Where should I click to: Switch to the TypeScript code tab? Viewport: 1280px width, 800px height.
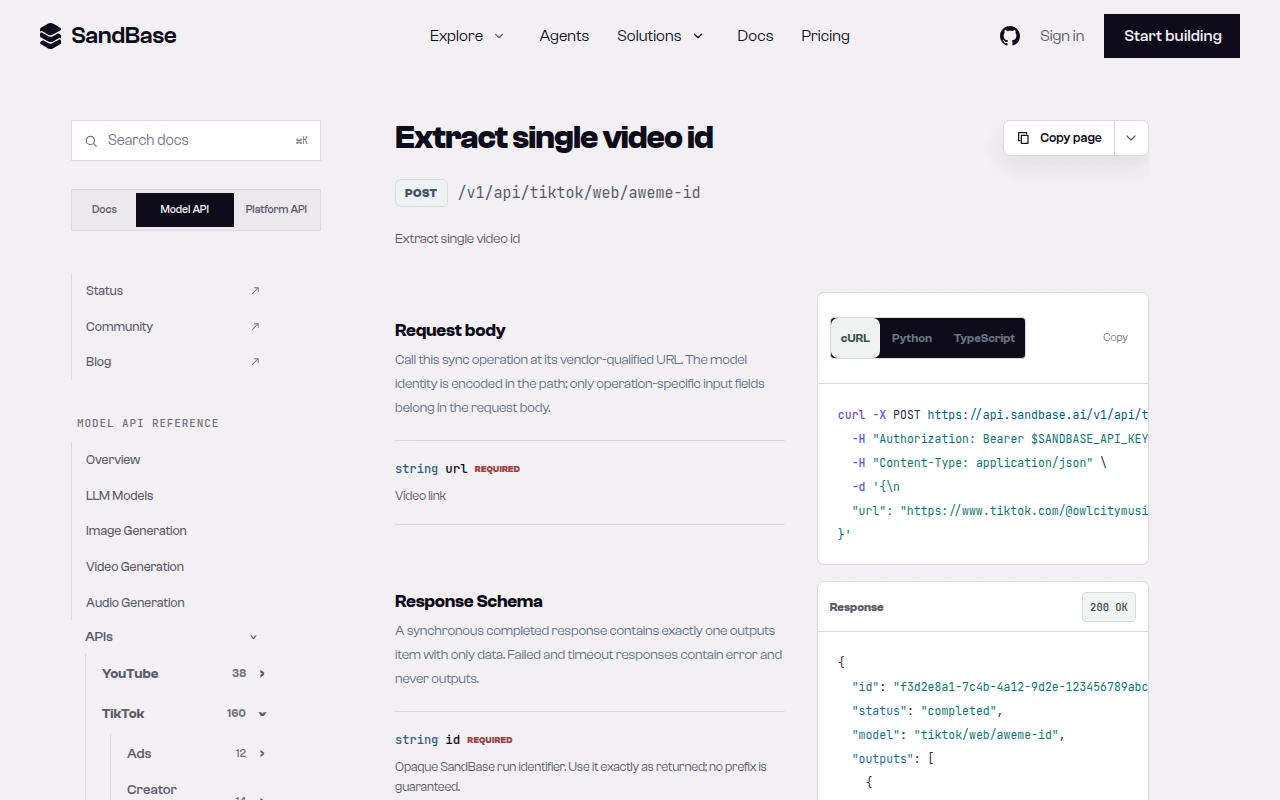pyautogui.click(x=984, y=338)
